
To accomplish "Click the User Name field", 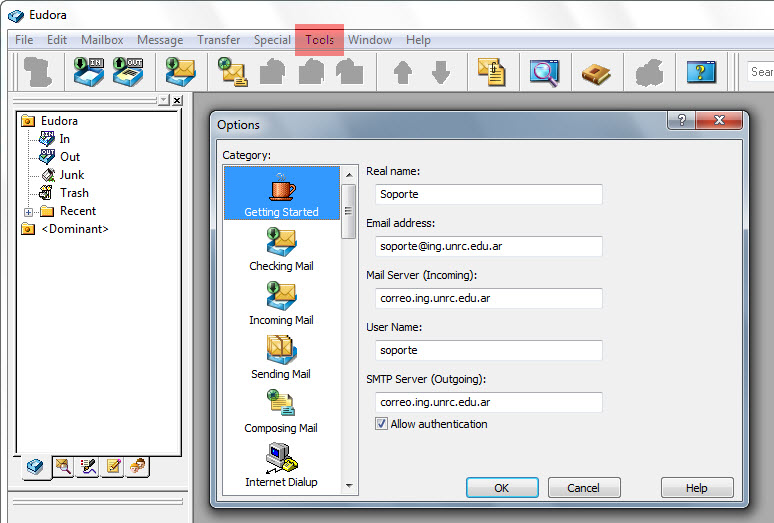I will [489, 350].
